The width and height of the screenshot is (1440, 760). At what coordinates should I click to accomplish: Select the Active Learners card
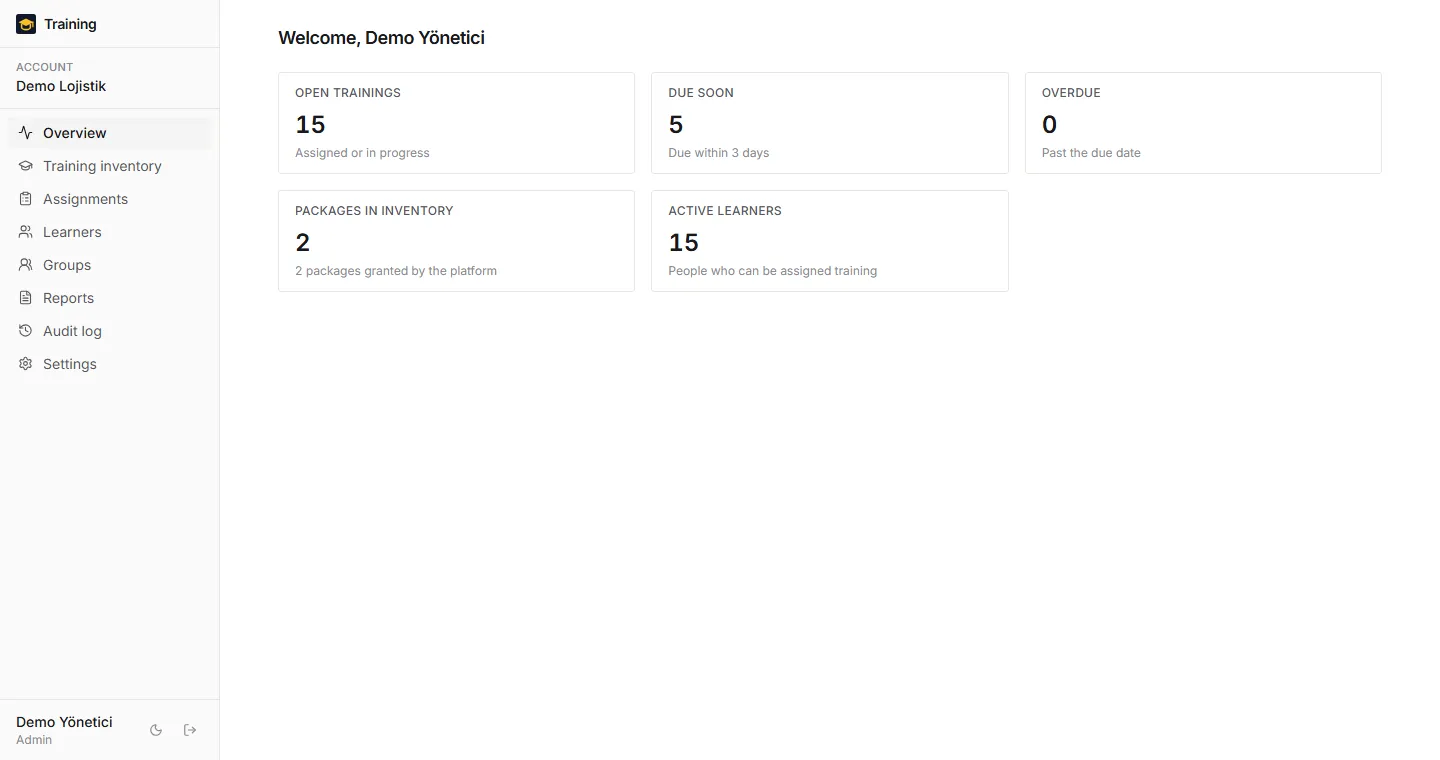(x=830, y=241)
